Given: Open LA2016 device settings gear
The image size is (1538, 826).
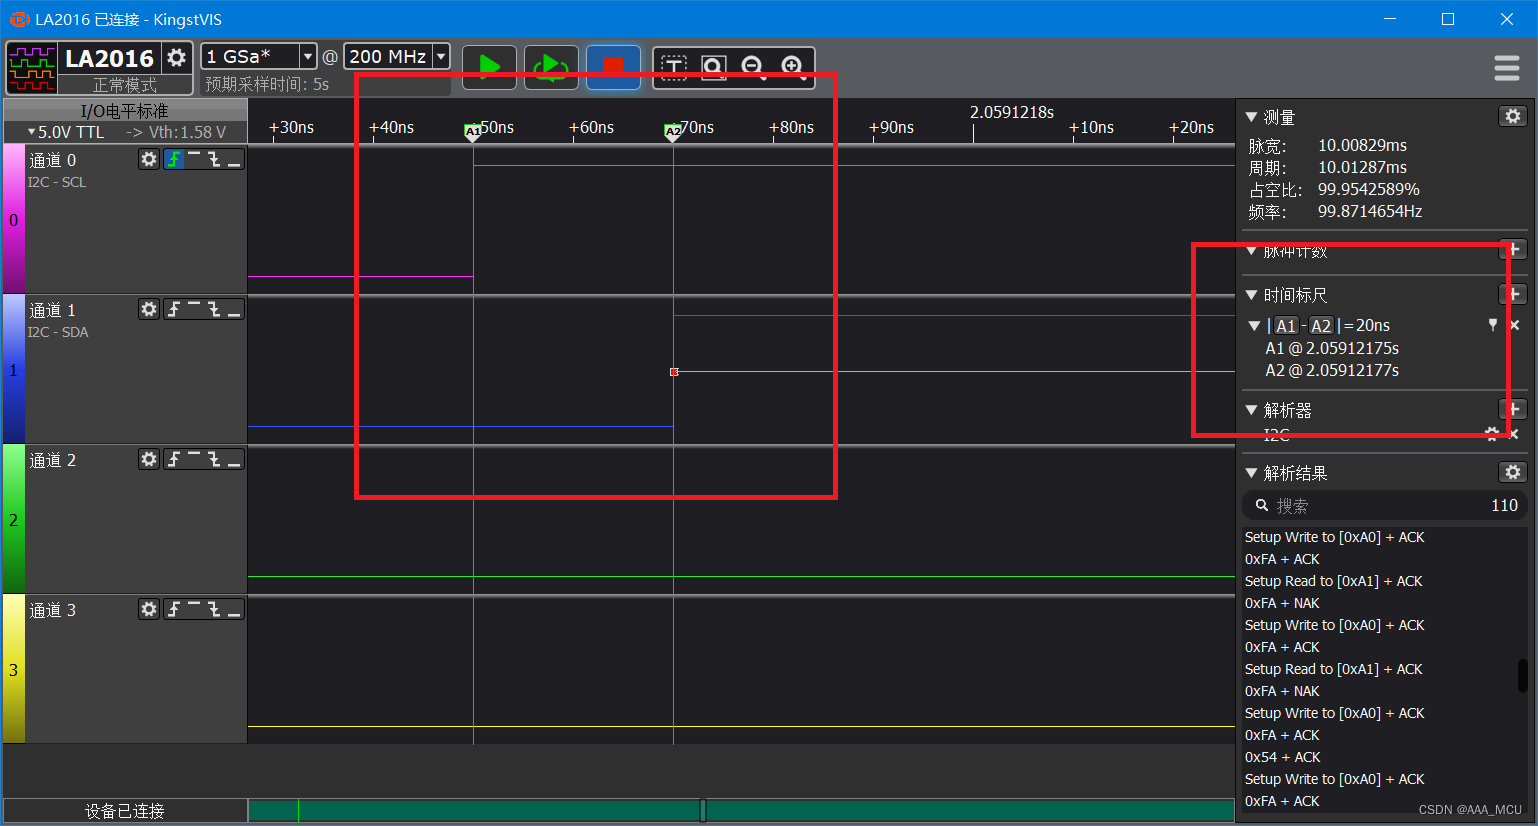Looking at the screenshot, I should [x=177, y=57].
